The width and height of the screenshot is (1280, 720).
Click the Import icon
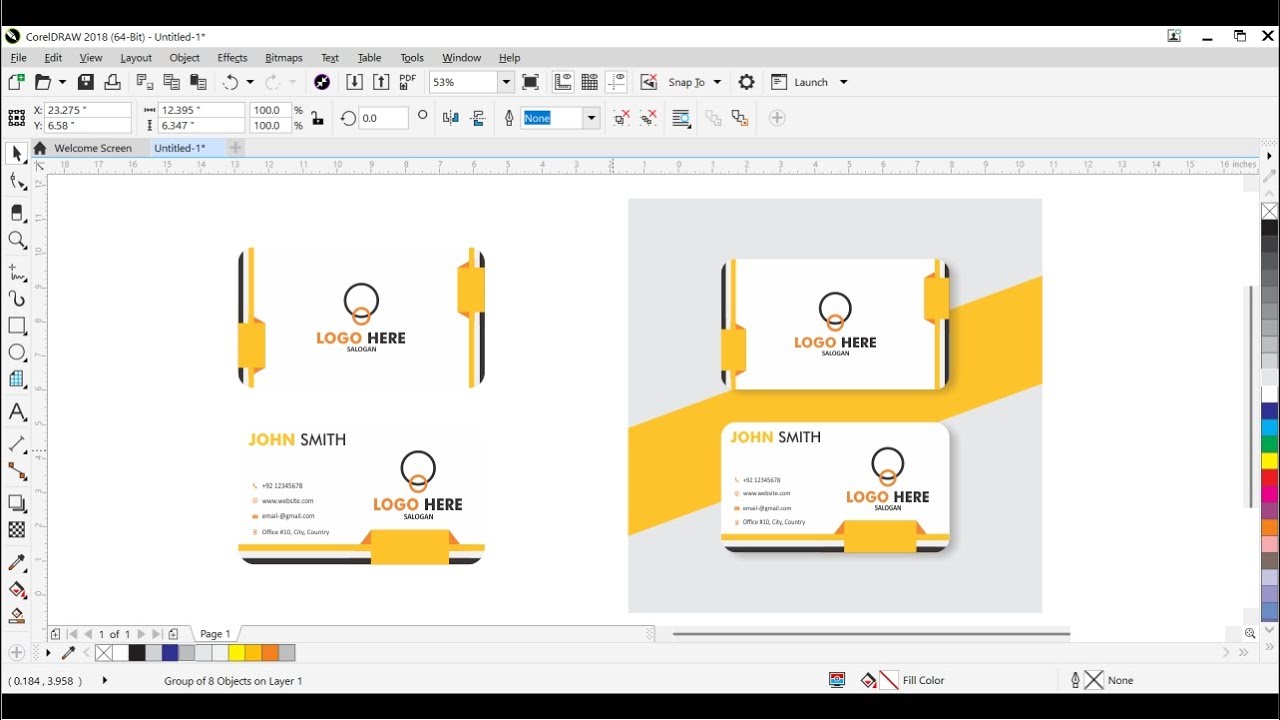(x=354, y=82)
